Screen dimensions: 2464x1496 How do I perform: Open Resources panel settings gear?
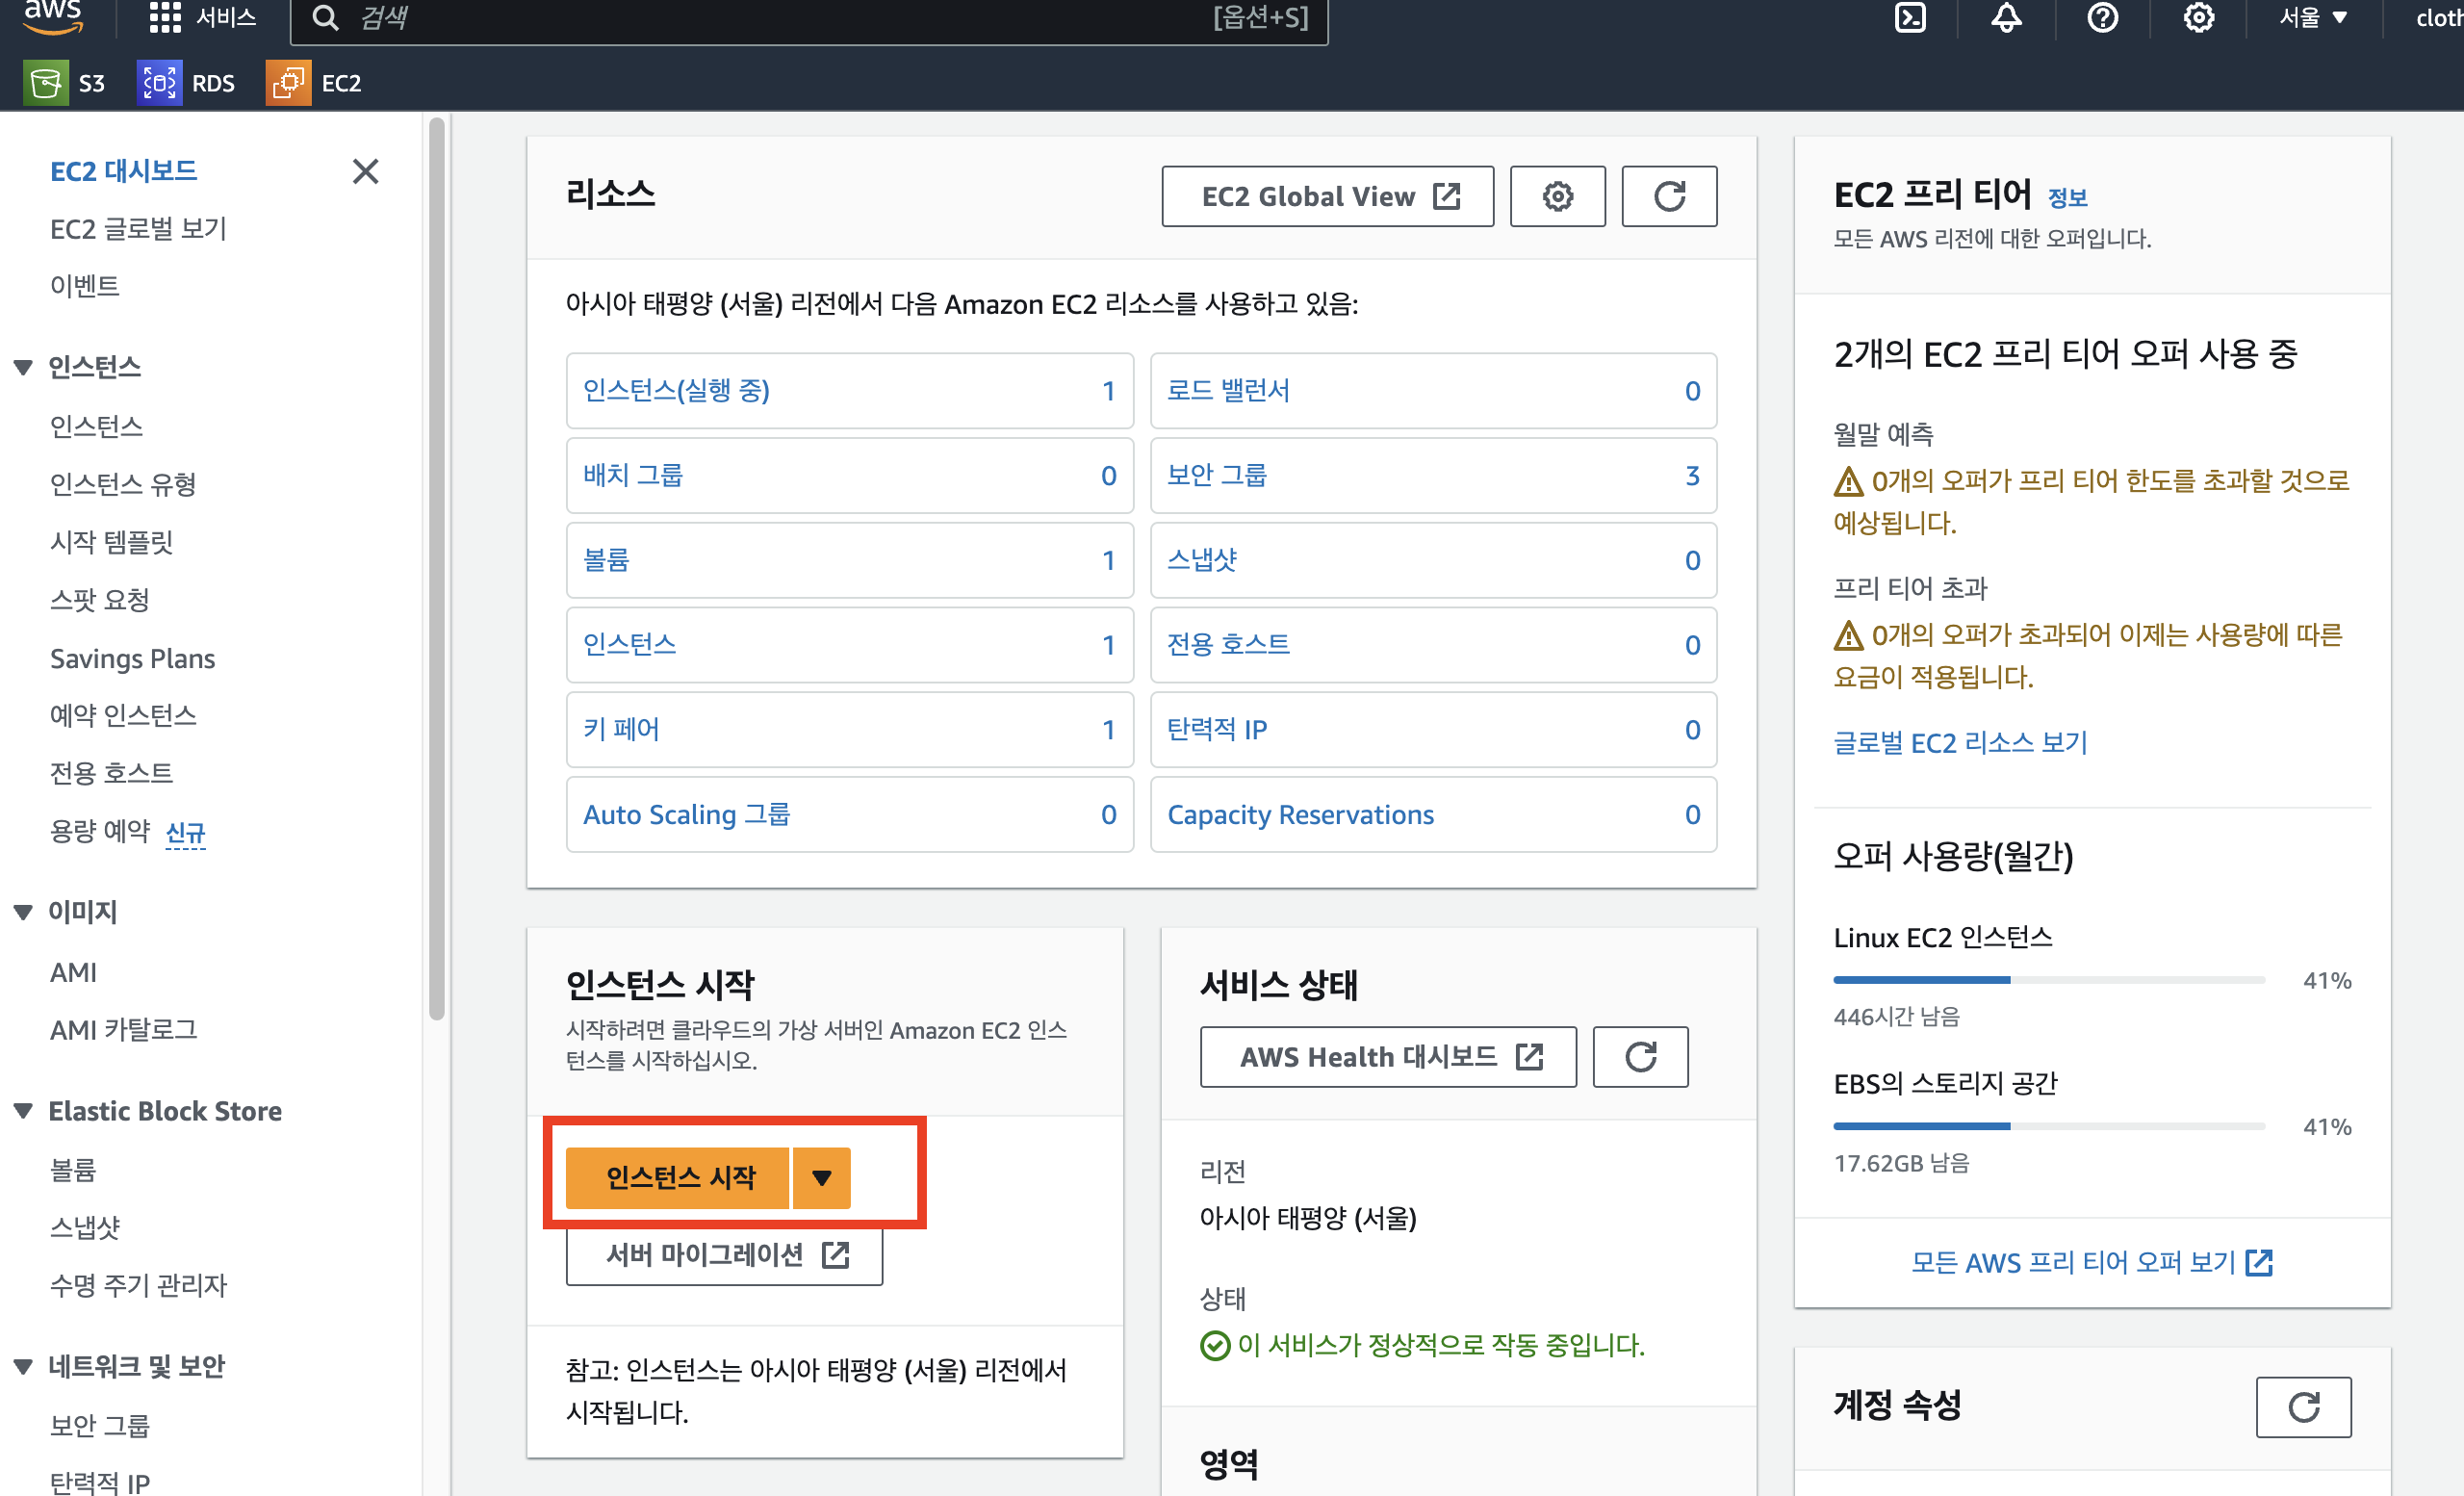tap(1557, 196)
